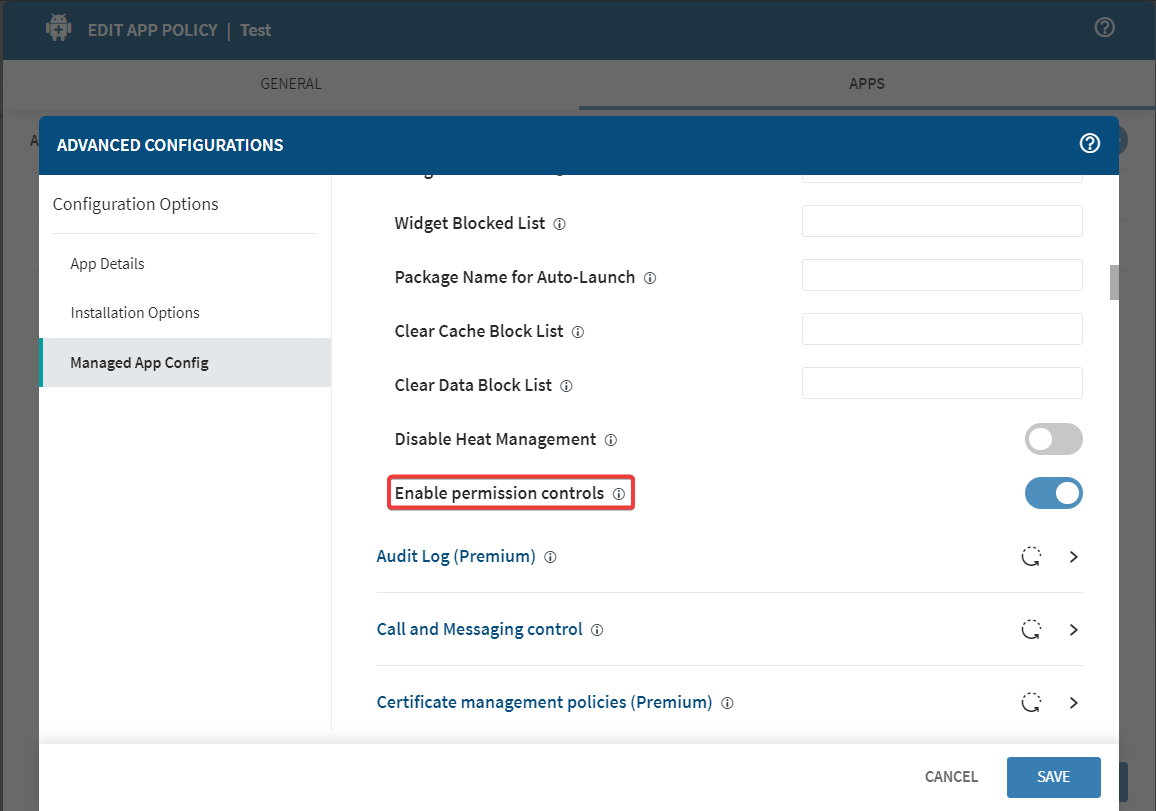The image size is (1156, 811).
Task: Click the dialog's vertical scrollbar thumb
Action: (x=1114, y=283)
